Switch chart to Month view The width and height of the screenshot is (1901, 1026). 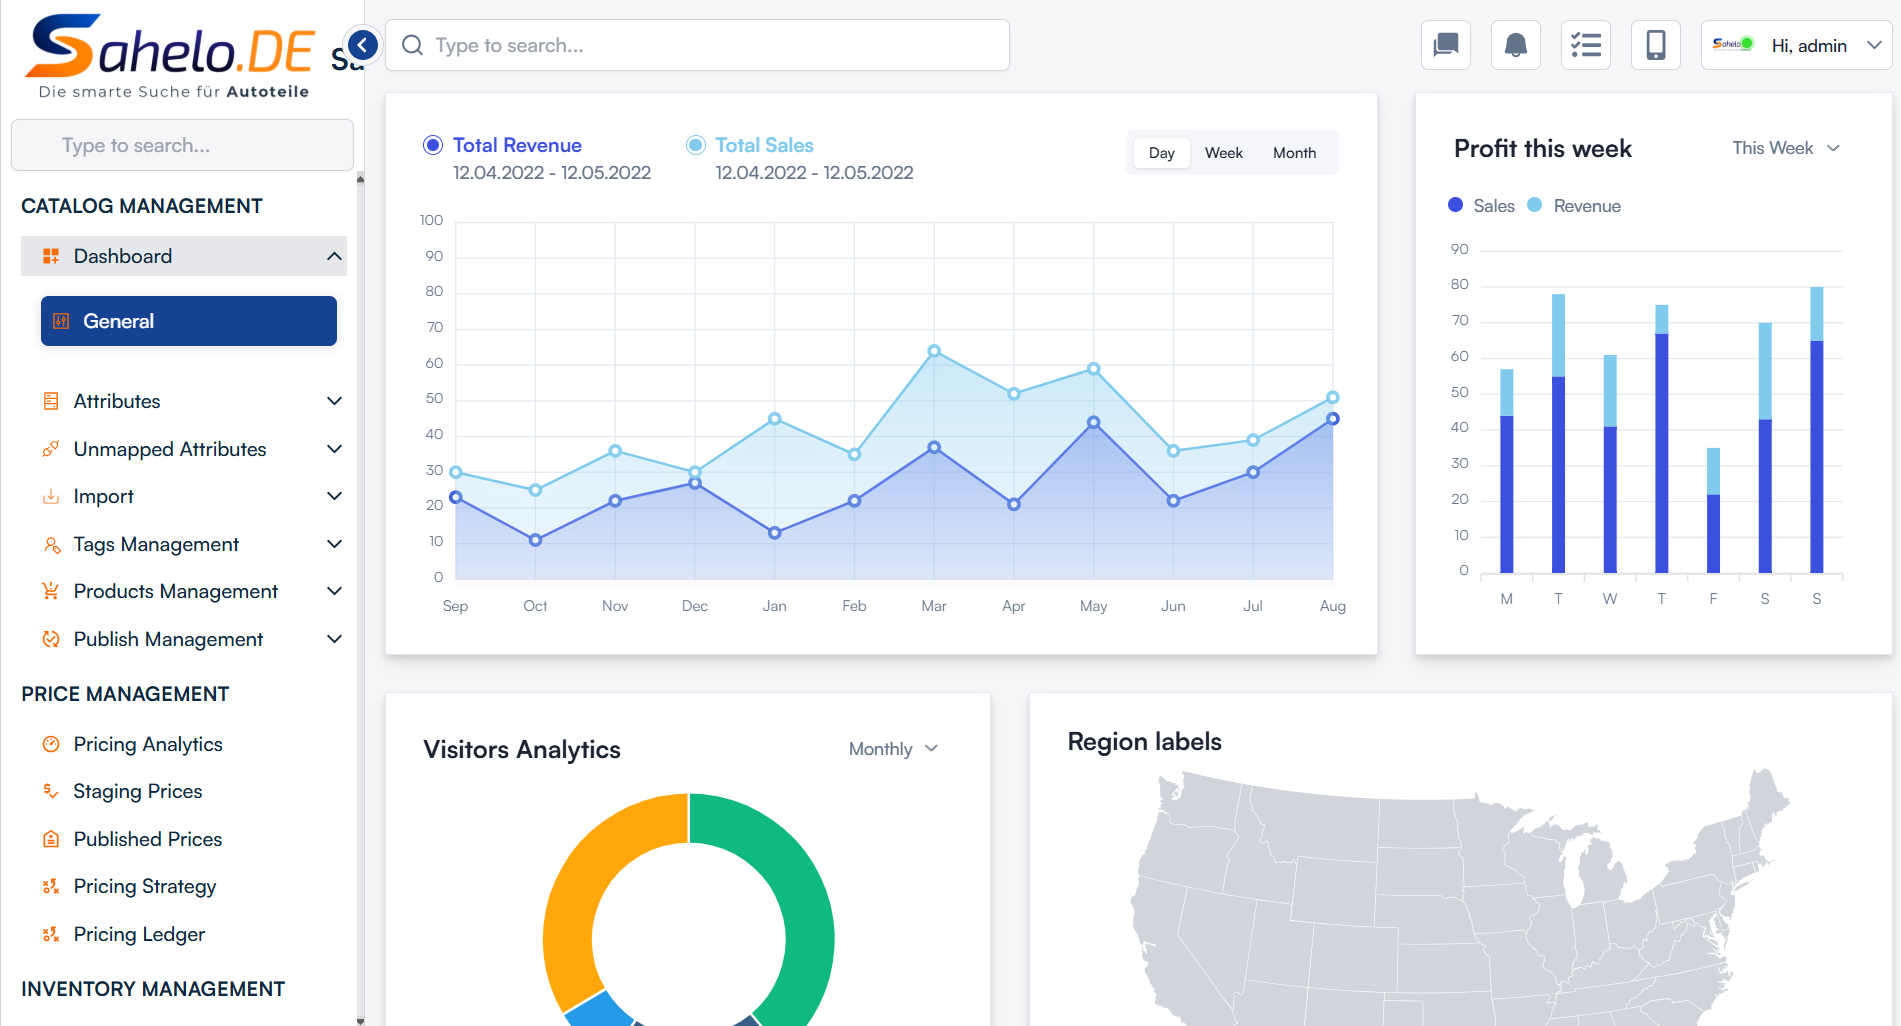pos(1294,153)
